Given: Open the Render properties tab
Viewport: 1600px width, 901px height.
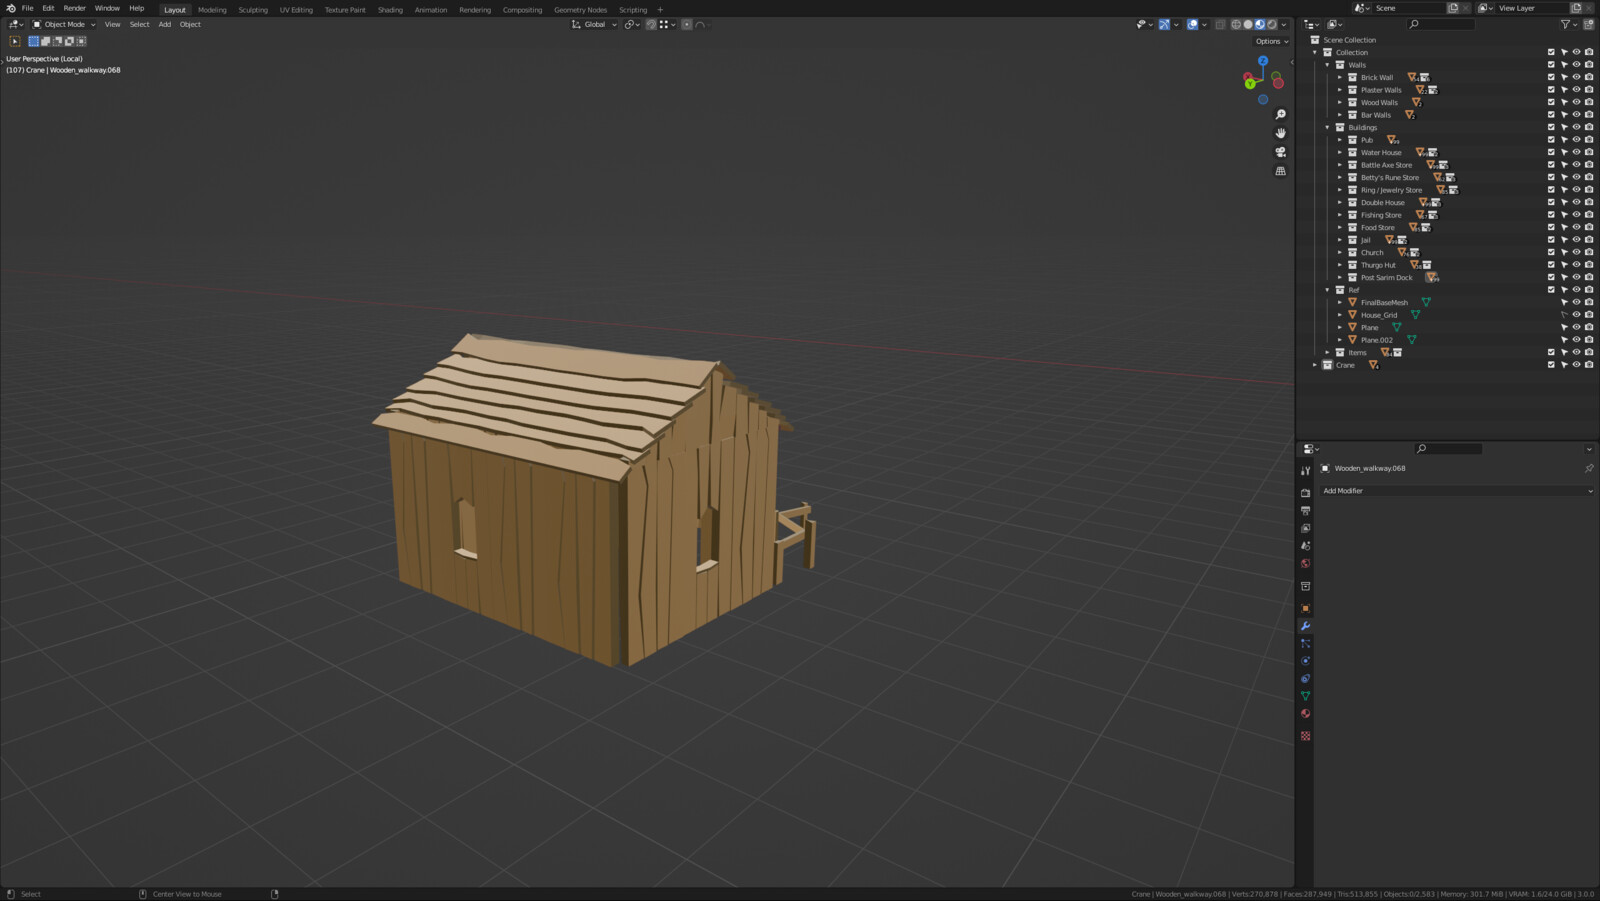Looking at the screenshot, I should [x=1305, y=493].
